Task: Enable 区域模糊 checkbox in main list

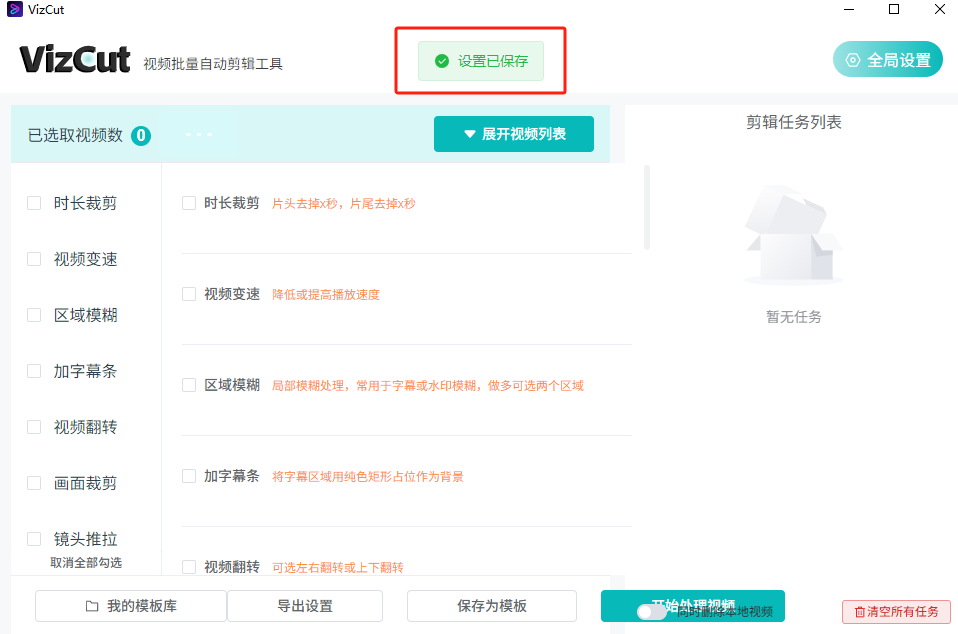Action: click(189, 385)
